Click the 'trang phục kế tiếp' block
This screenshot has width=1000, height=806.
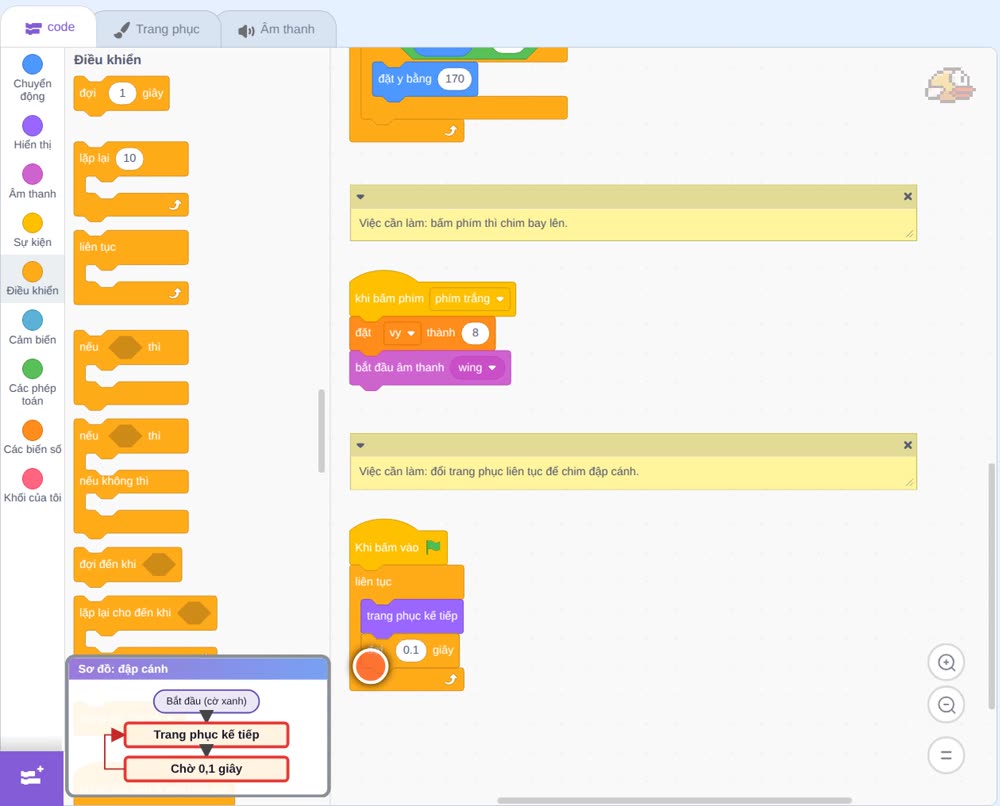(x=412, y=616)
